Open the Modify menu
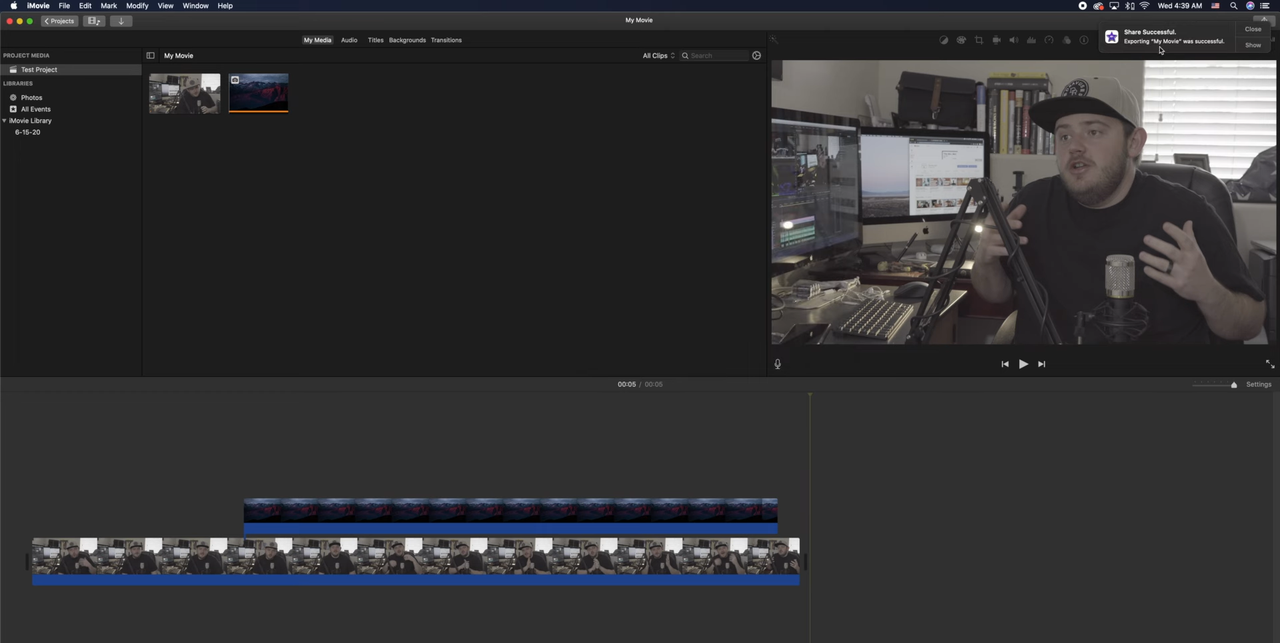The height and width of the screenshot is (643, 1280). (137, 6)
